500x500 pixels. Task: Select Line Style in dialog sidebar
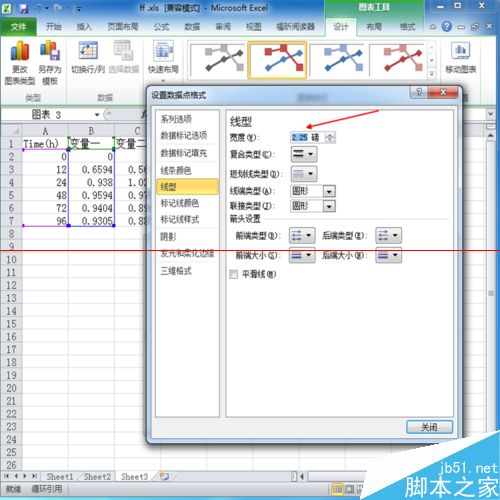tap(187, 187)
